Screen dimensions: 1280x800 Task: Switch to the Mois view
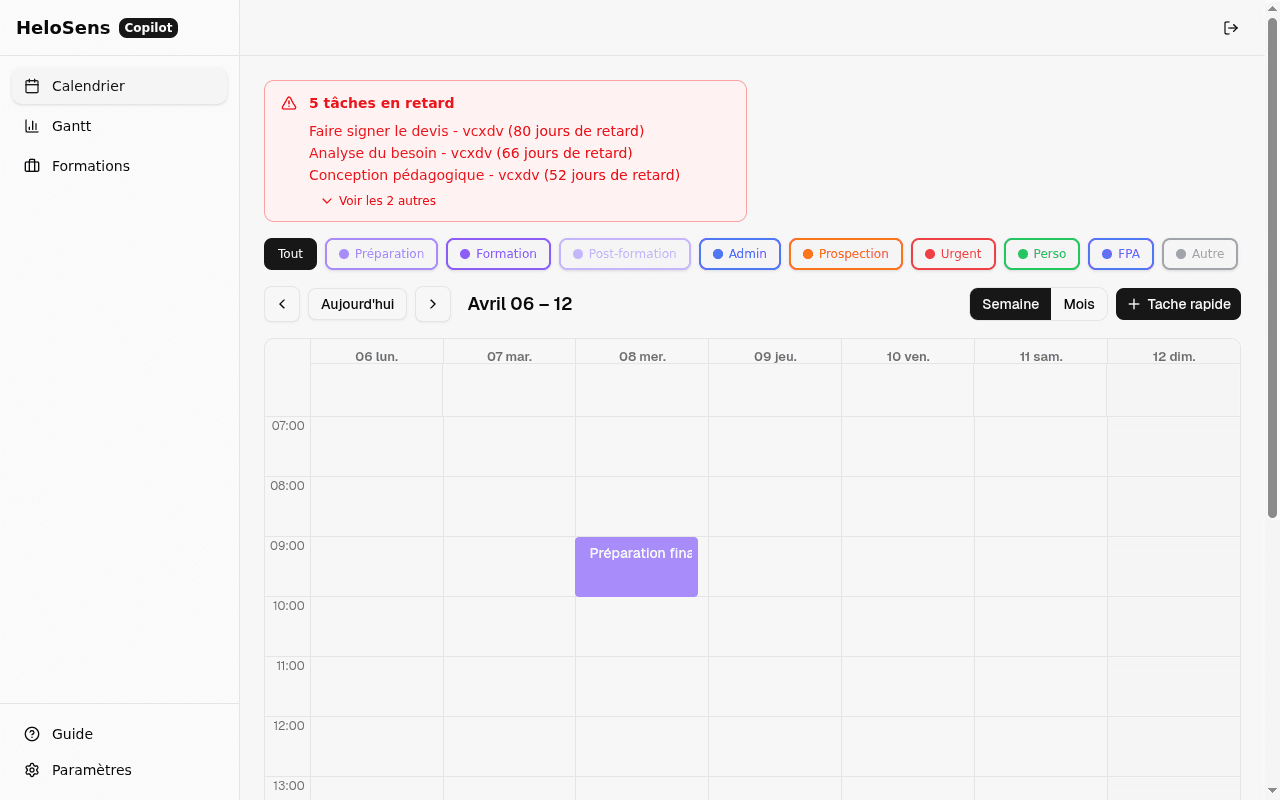(1078, 304)
